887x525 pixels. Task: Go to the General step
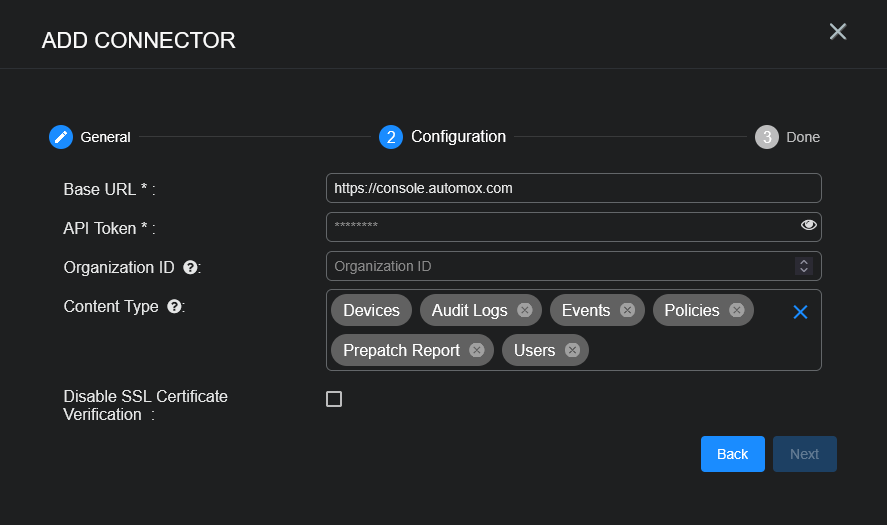pos(61,137)
